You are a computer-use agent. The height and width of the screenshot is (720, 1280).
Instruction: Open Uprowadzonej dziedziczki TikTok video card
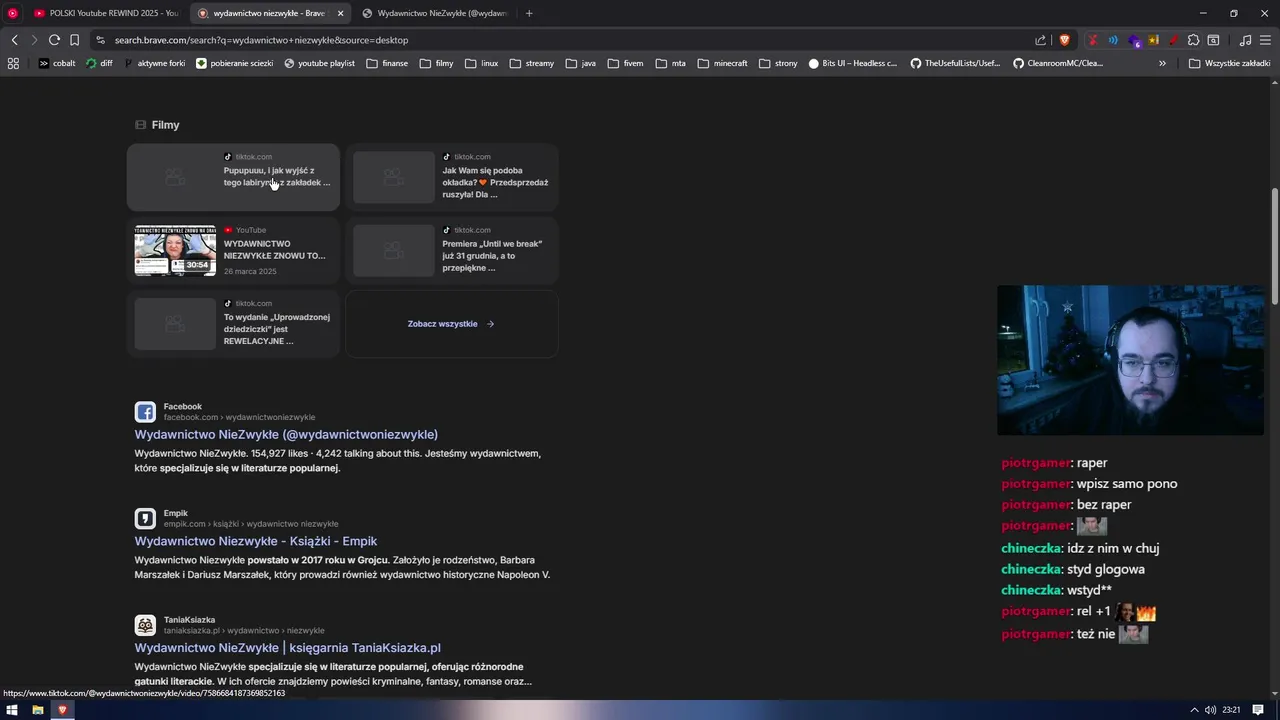(233, 324)
